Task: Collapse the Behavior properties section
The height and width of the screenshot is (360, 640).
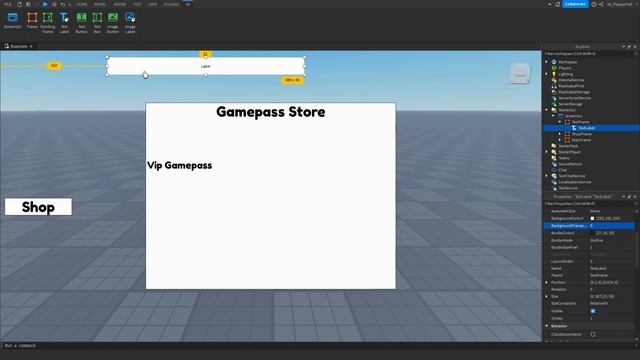Action: pyautogui.click(x=547, y=326)
